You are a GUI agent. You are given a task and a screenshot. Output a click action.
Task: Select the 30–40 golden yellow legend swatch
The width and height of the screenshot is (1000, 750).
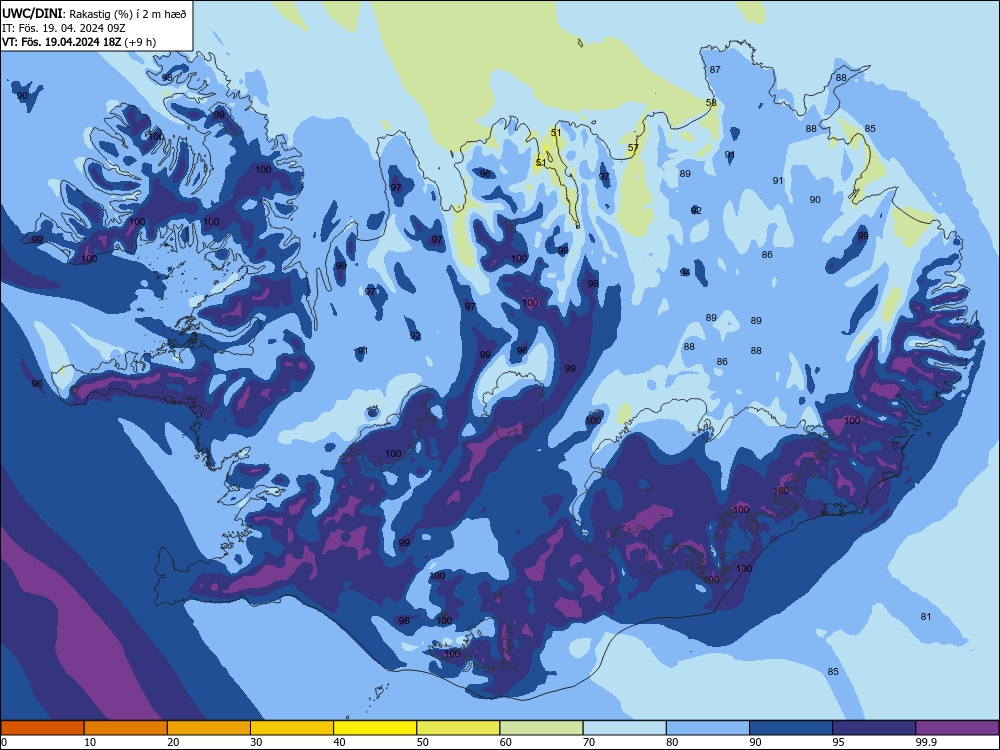tap(292, 728)
